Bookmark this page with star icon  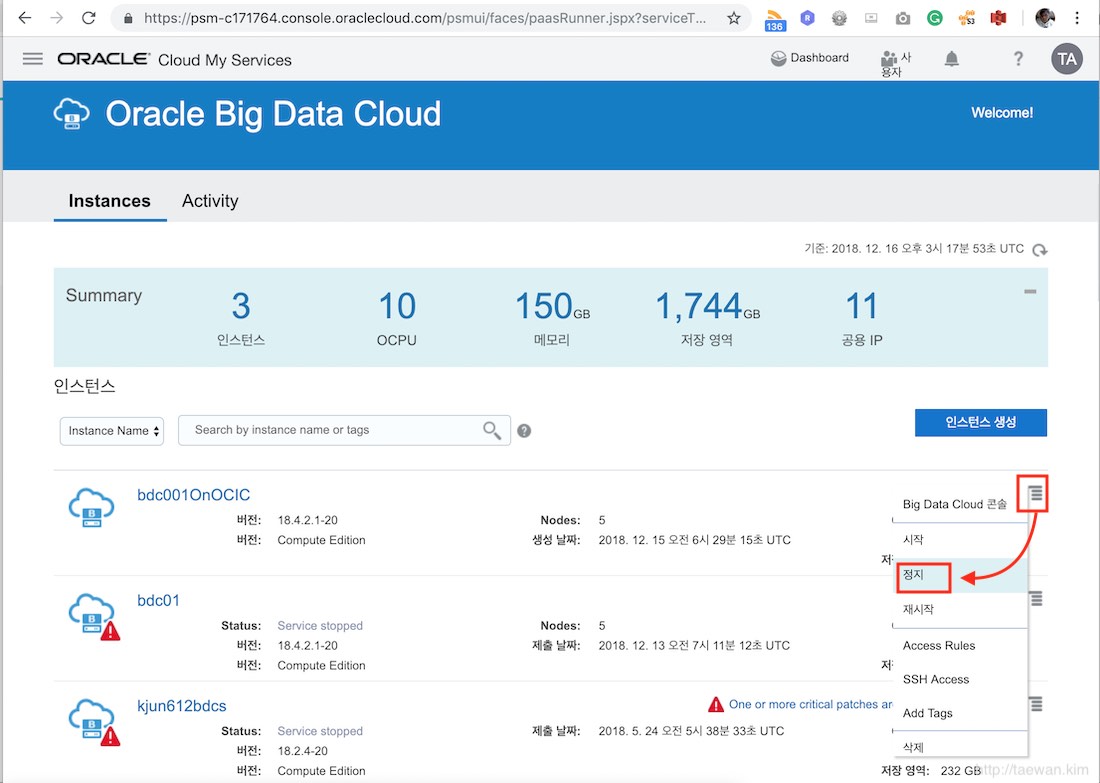pos(734,18)
